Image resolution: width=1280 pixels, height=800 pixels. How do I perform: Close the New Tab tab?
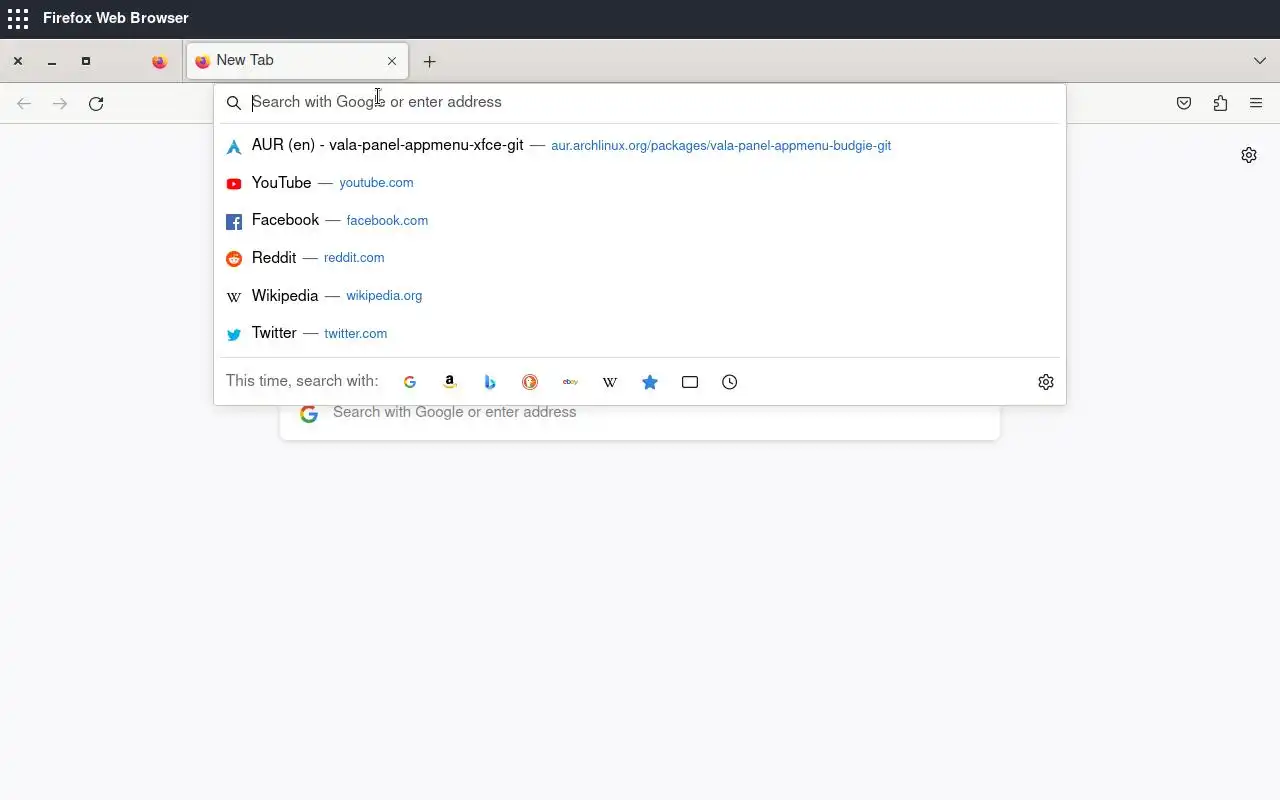(392, 61)
